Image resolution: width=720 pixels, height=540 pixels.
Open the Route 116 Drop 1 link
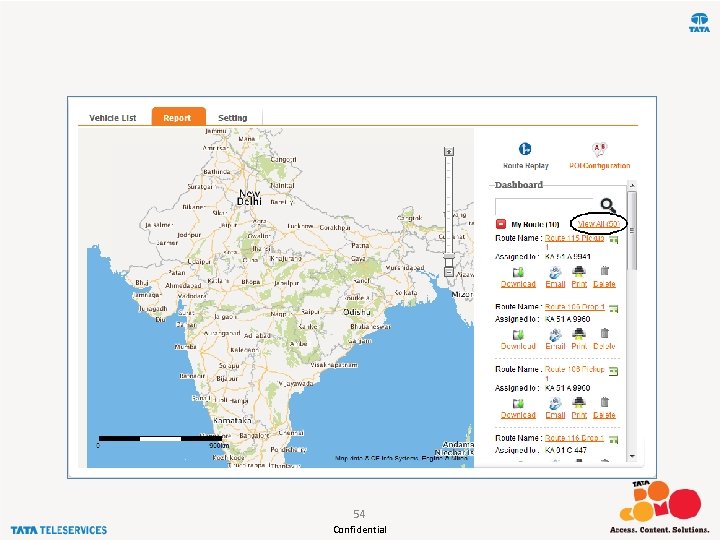coord(574,438)
